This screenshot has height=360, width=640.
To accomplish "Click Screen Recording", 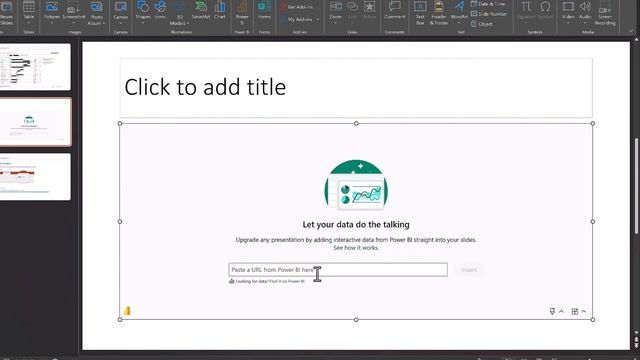I will tap(605, 13).
